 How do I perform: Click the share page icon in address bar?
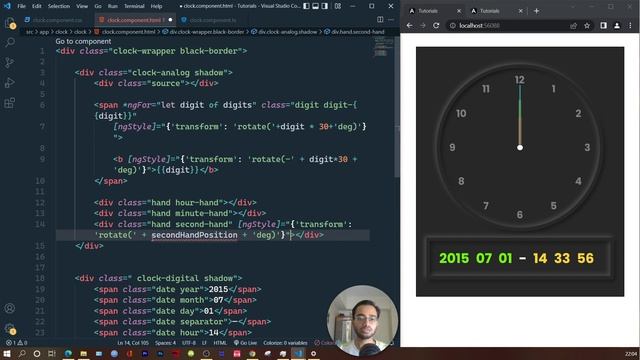coord(573,25)
